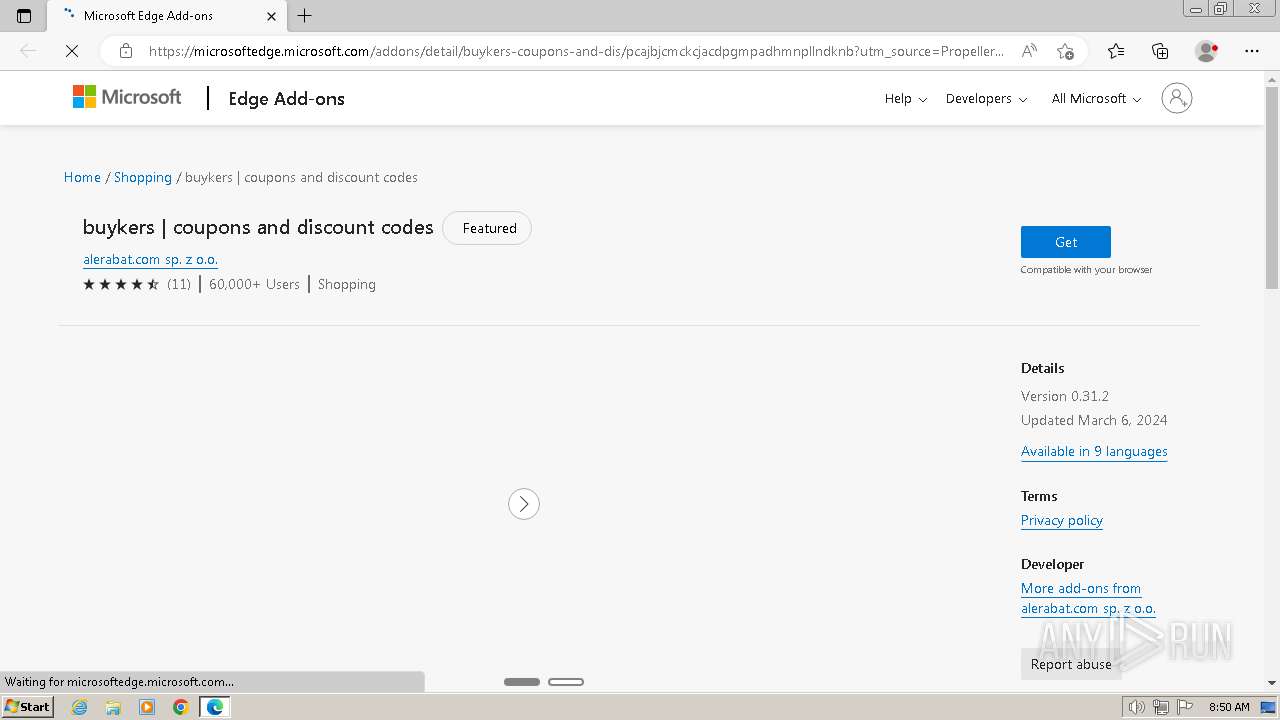The image size is (1280, 720).
Task: Show next screenshot with arrow
Action: pos(524,504)
